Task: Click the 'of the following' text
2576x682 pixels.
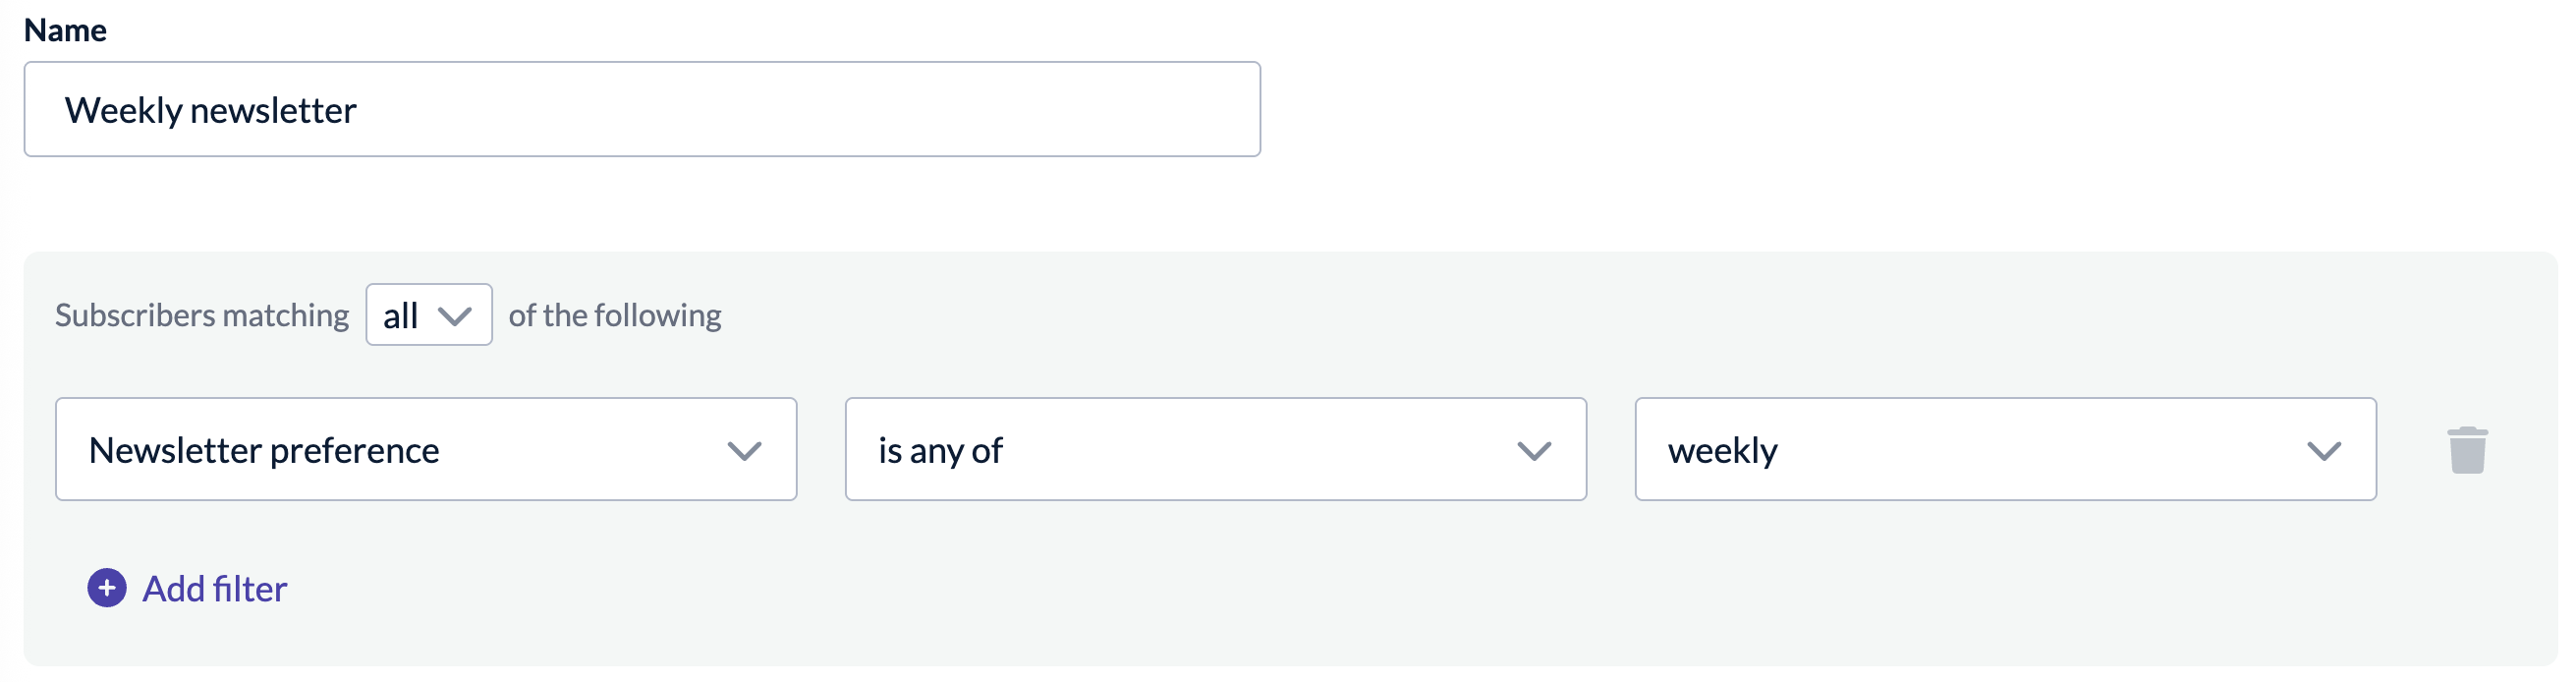Action: [615, 315]
